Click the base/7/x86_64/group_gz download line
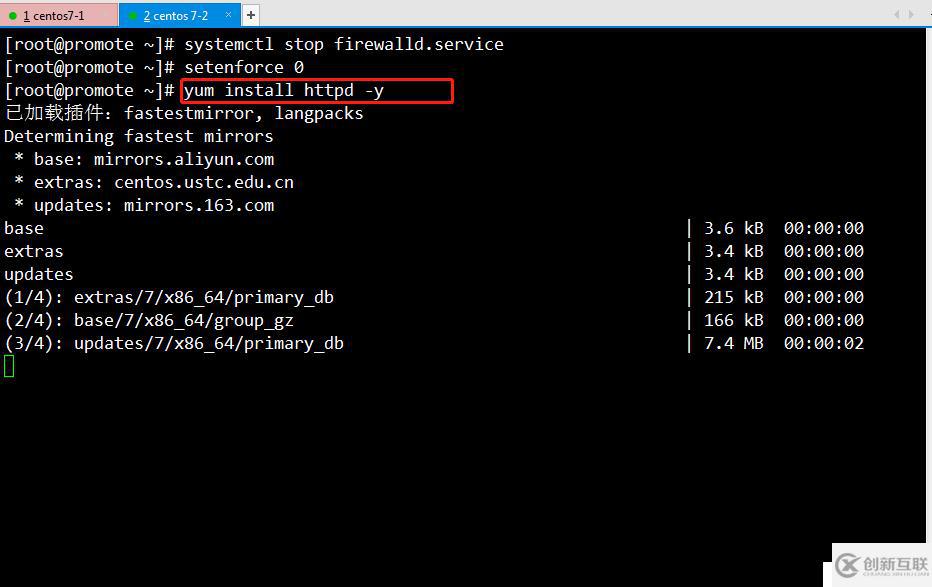 coord(183,320)
